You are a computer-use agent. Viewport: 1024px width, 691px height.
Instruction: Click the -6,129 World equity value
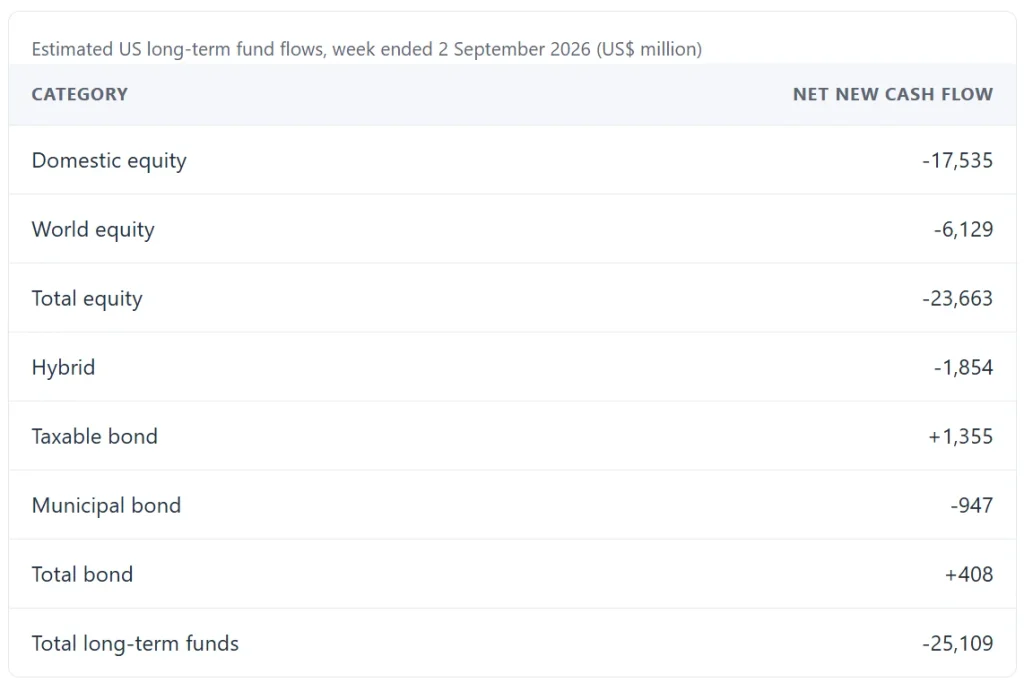coord(963,229)
